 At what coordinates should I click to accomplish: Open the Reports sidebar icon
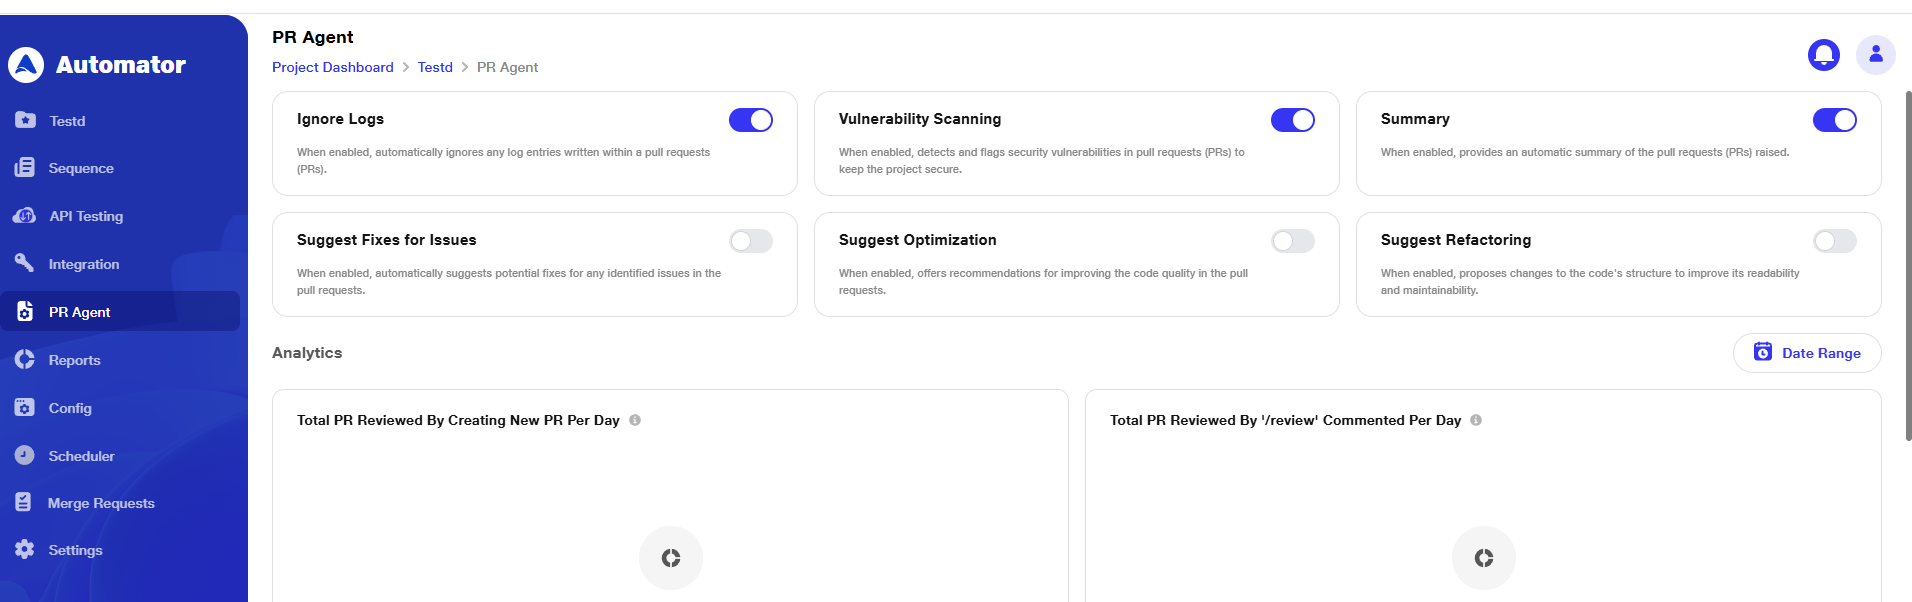(25, 359)
